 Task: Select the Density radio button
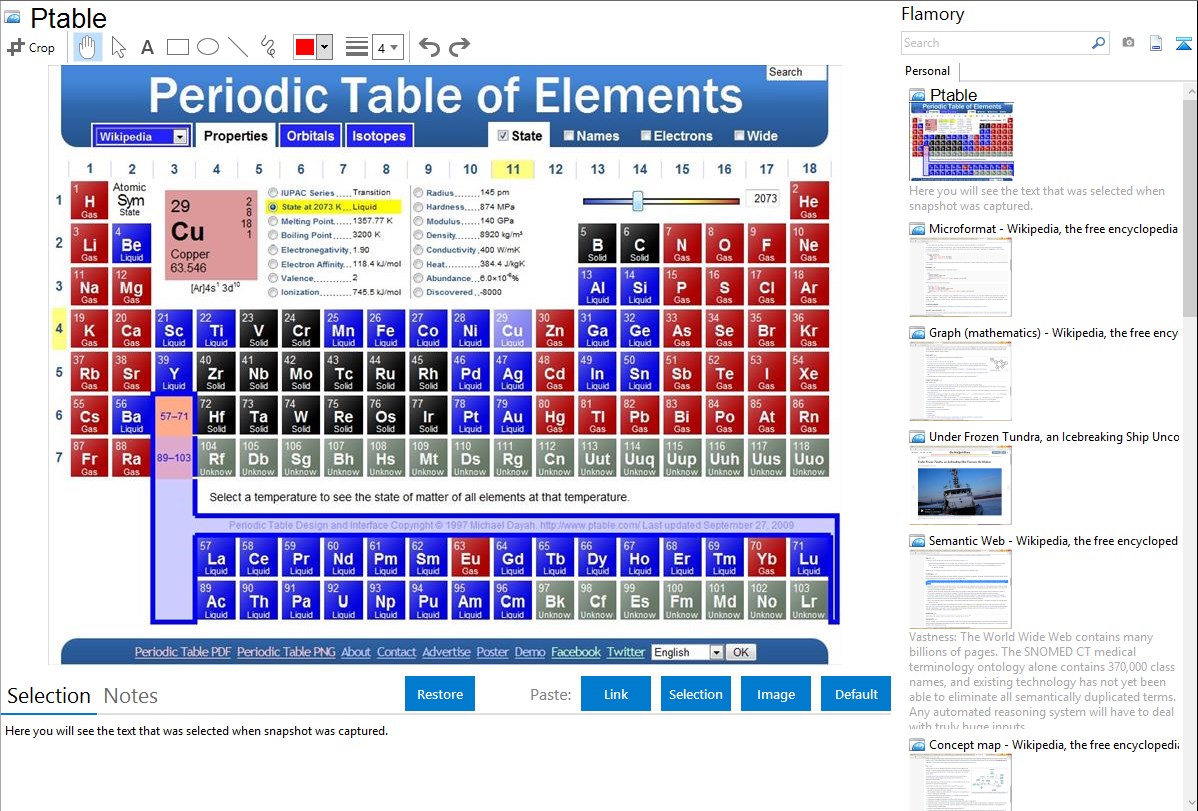(418, 235)
